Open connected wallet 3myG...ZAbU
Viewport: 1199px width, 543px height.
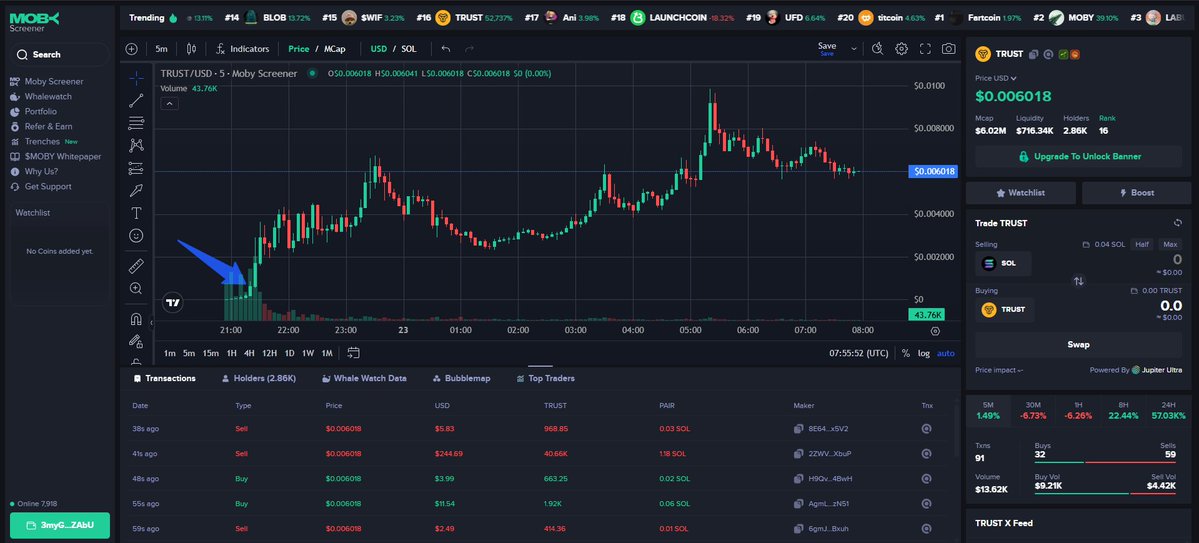point(60,525)
